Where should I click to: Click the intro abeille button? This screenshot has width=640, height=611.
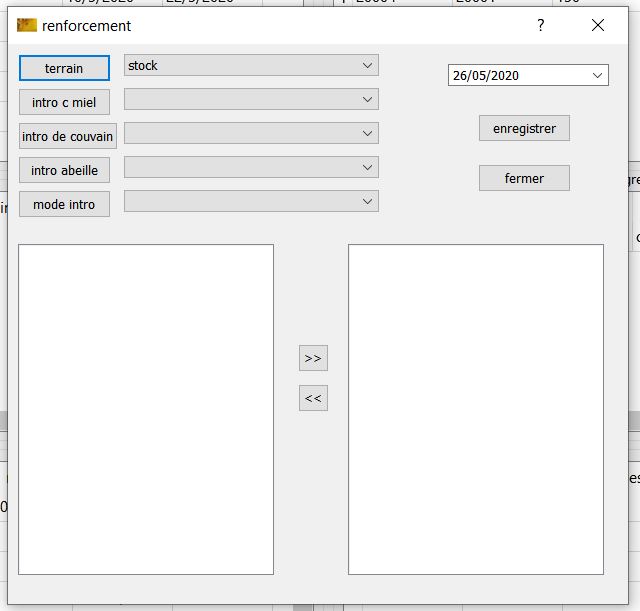point(64,170)
